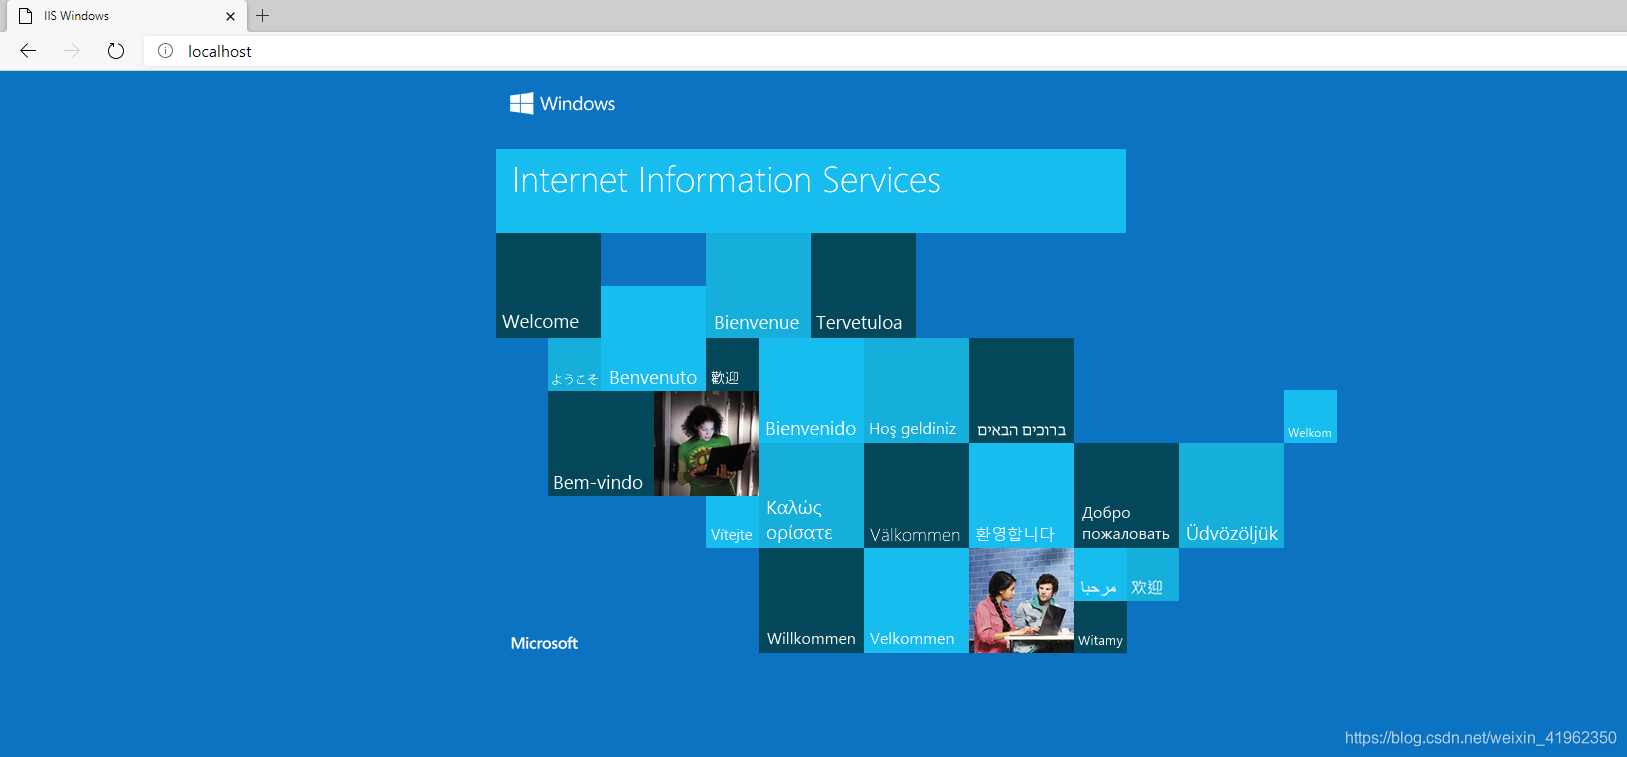This screenshot has height=757, width=1627.
Task: Click the browser forward arrow
Action: (72, 51)
